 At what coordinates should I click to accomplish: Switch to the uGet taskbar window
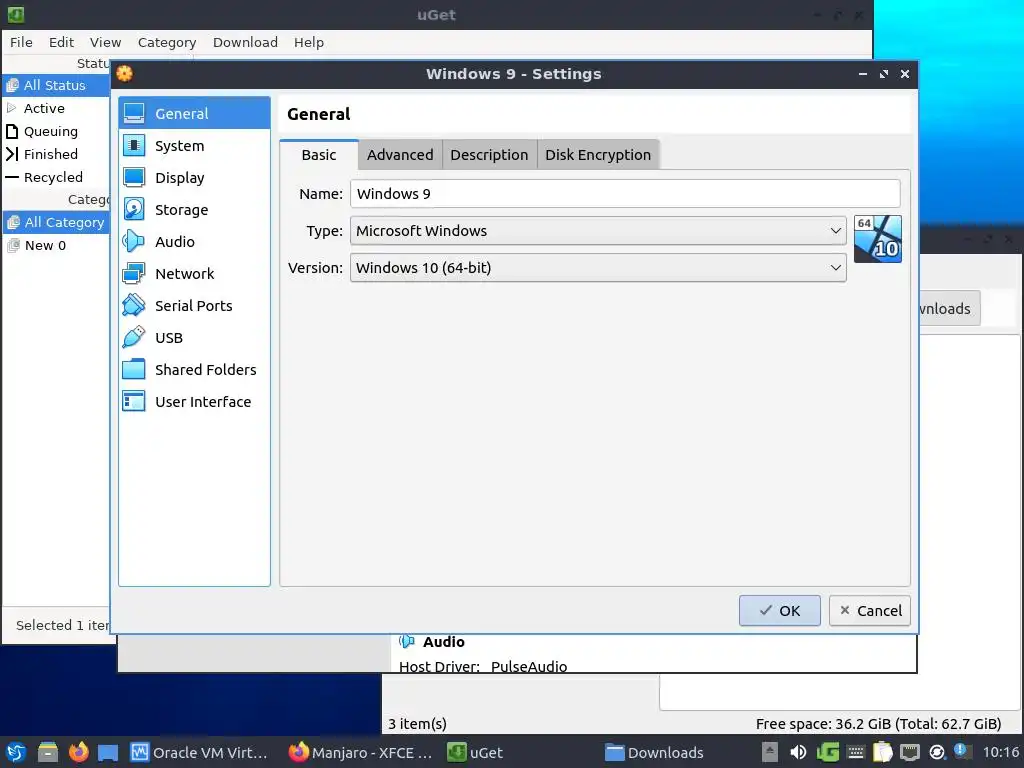point(475,752)
